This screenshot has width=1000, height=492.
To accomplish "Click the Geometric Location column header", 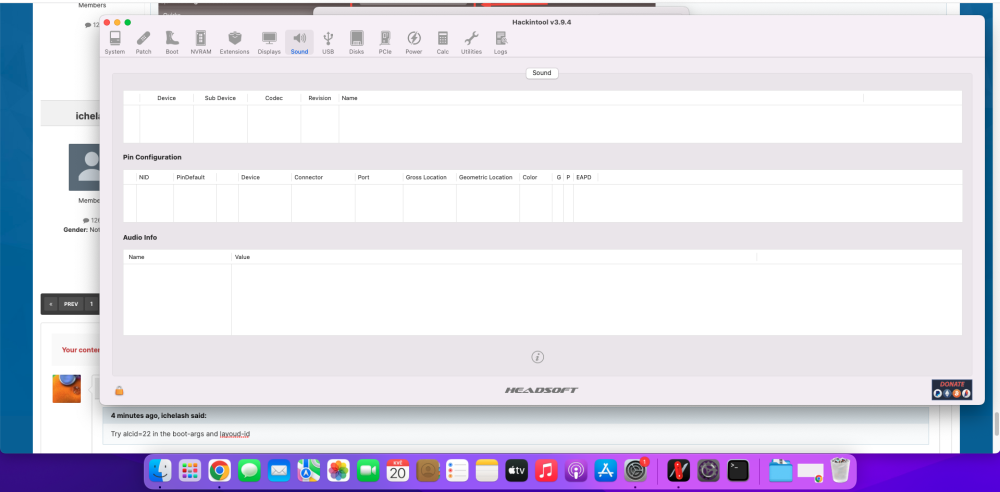I will pos(488,177).
